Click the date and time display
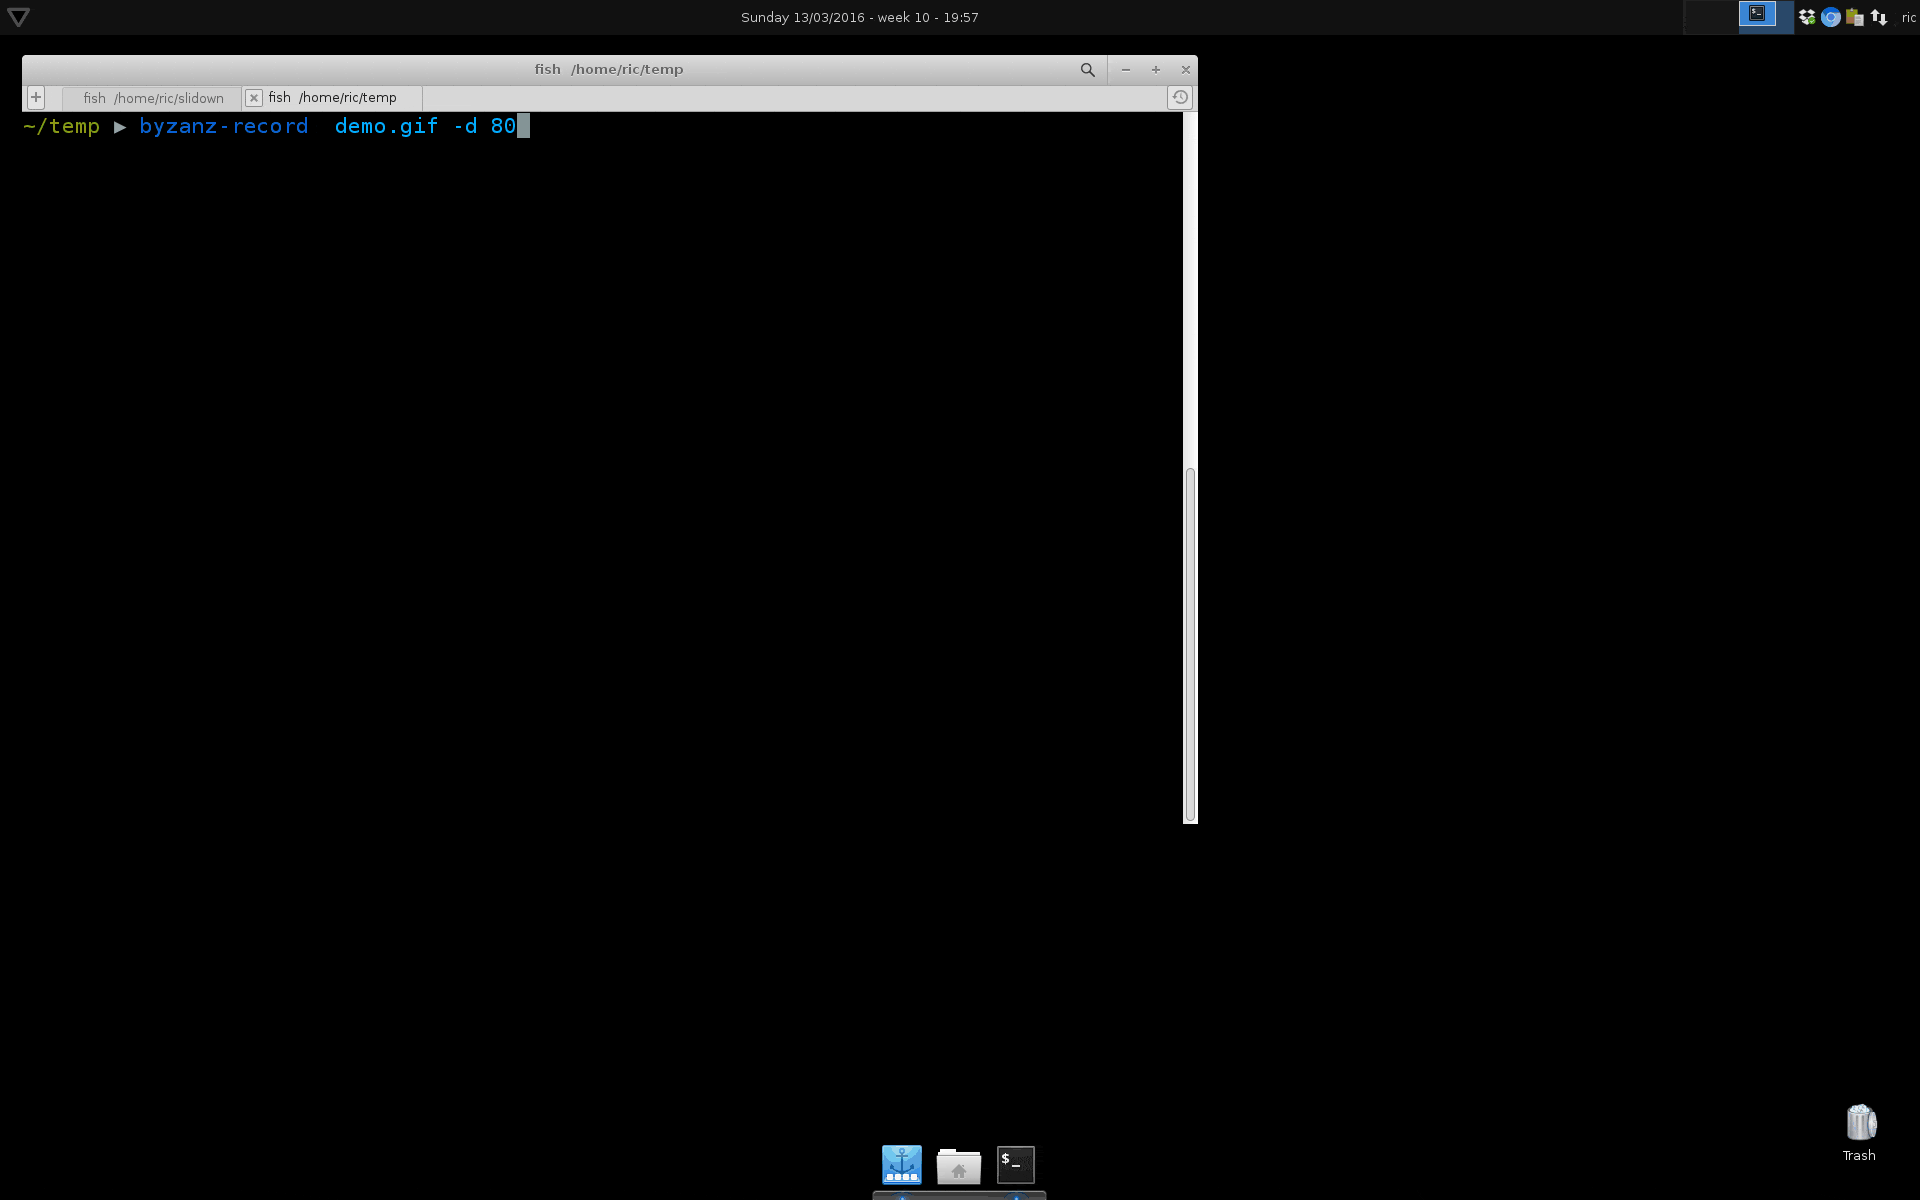 tap(859, 17)
